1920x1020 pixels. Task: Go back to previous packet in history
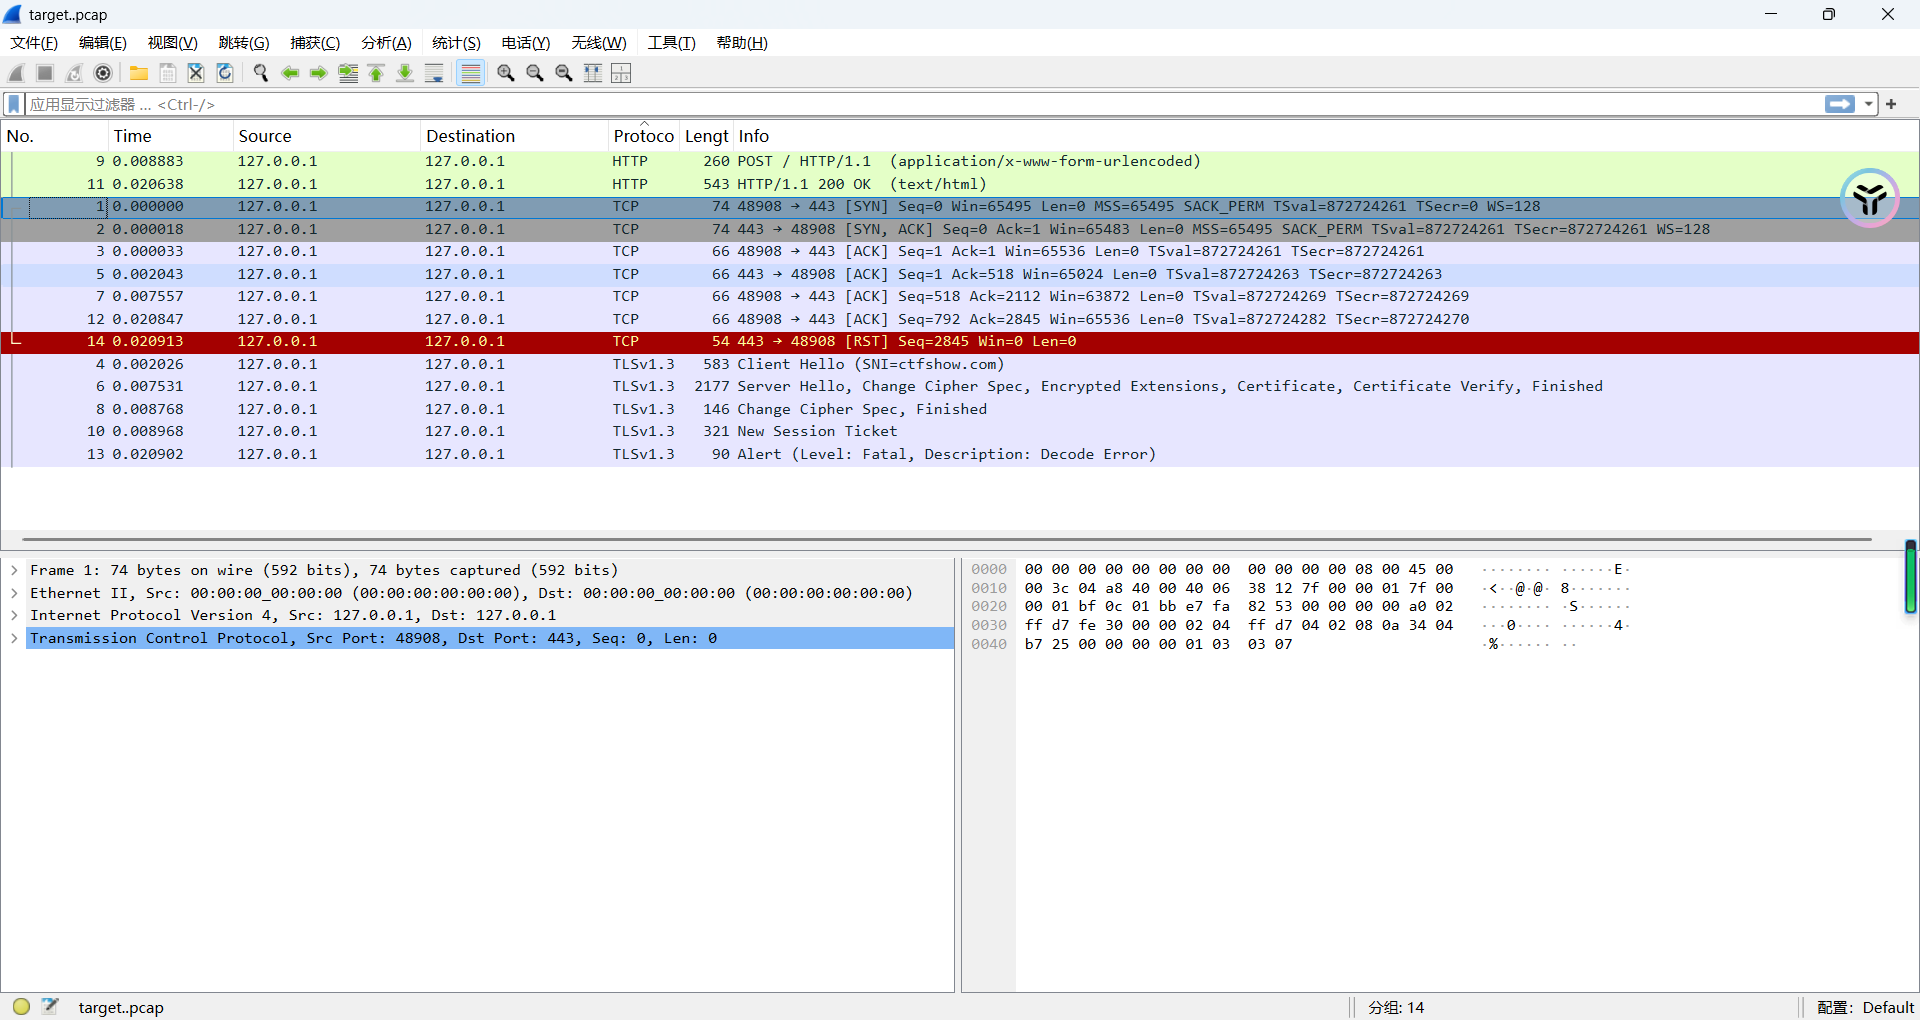(290, 73)
